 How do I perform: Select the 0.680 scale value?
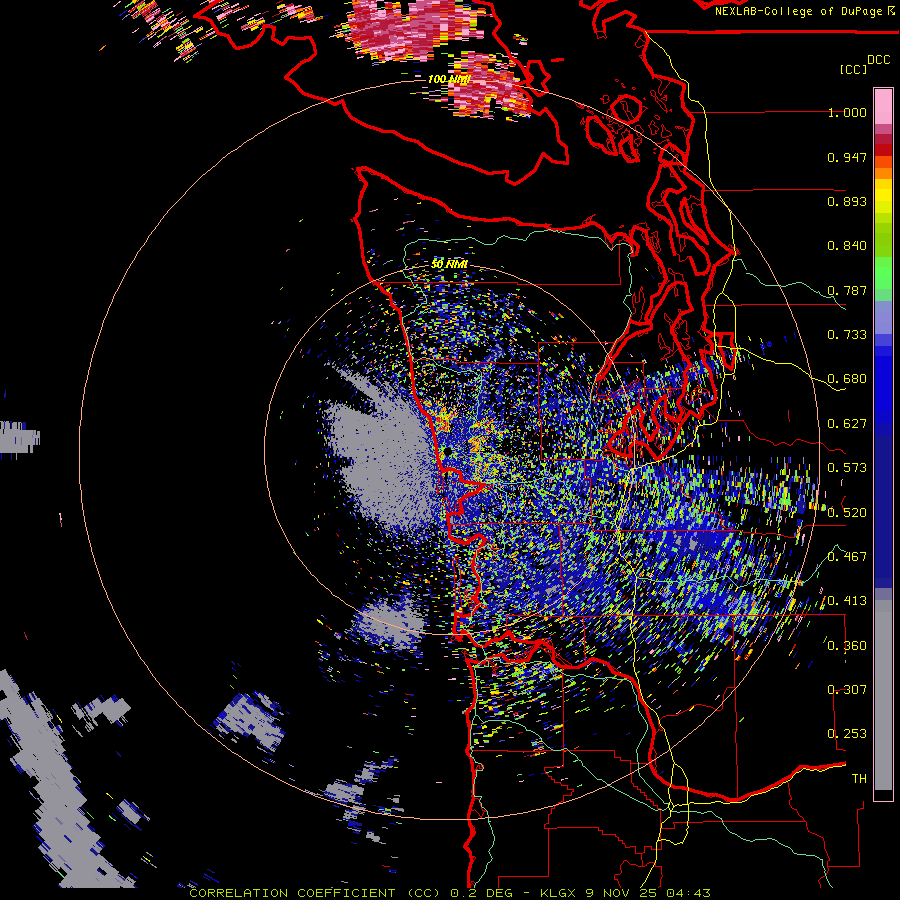coord(847,379)
